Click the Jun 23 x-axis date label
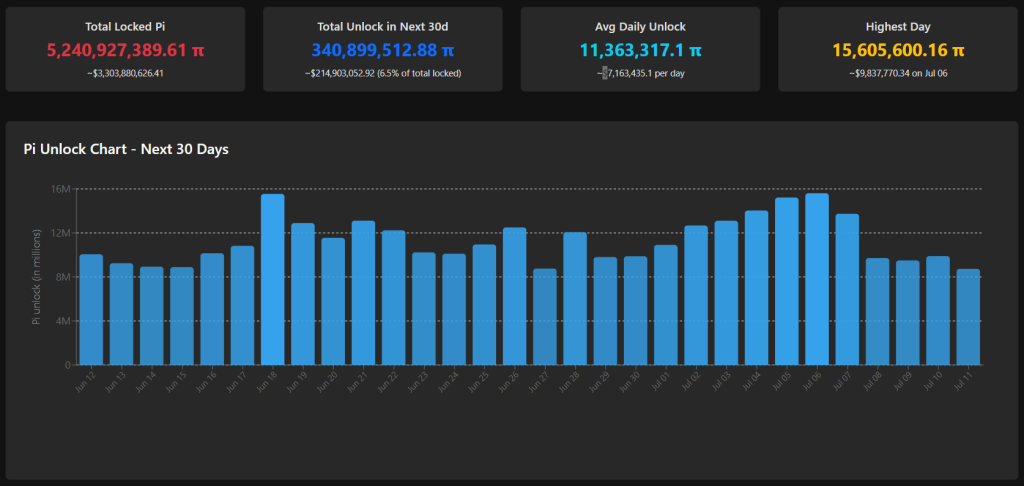The width and height of the screenshot is (1024, 486). 421,380
